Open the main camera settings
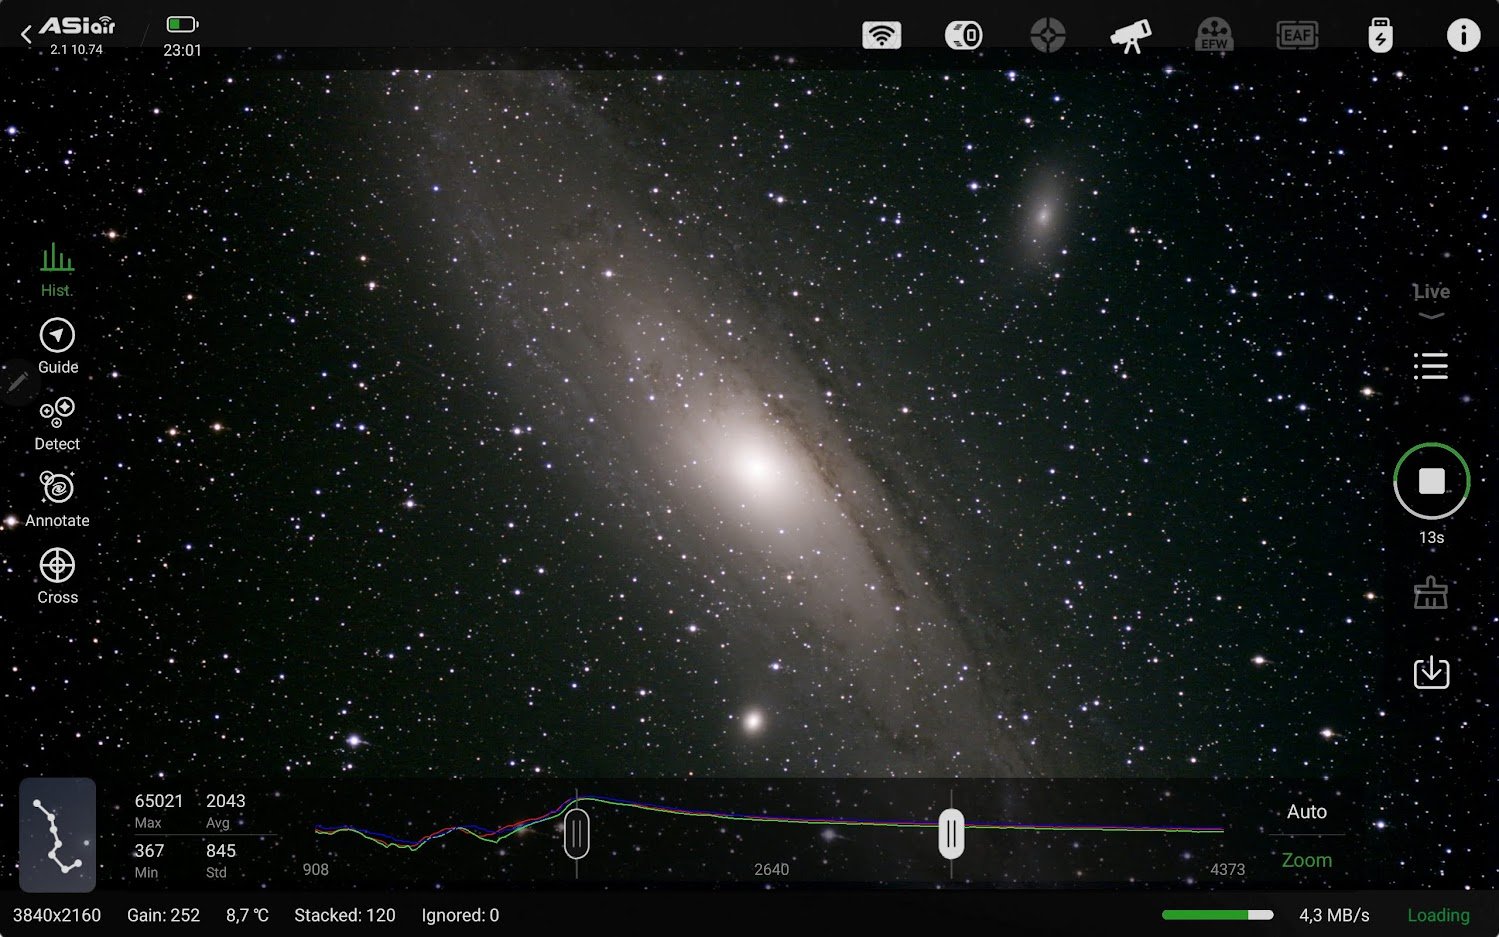Screen dimensions: 1499x937 [x=963, y=34]
